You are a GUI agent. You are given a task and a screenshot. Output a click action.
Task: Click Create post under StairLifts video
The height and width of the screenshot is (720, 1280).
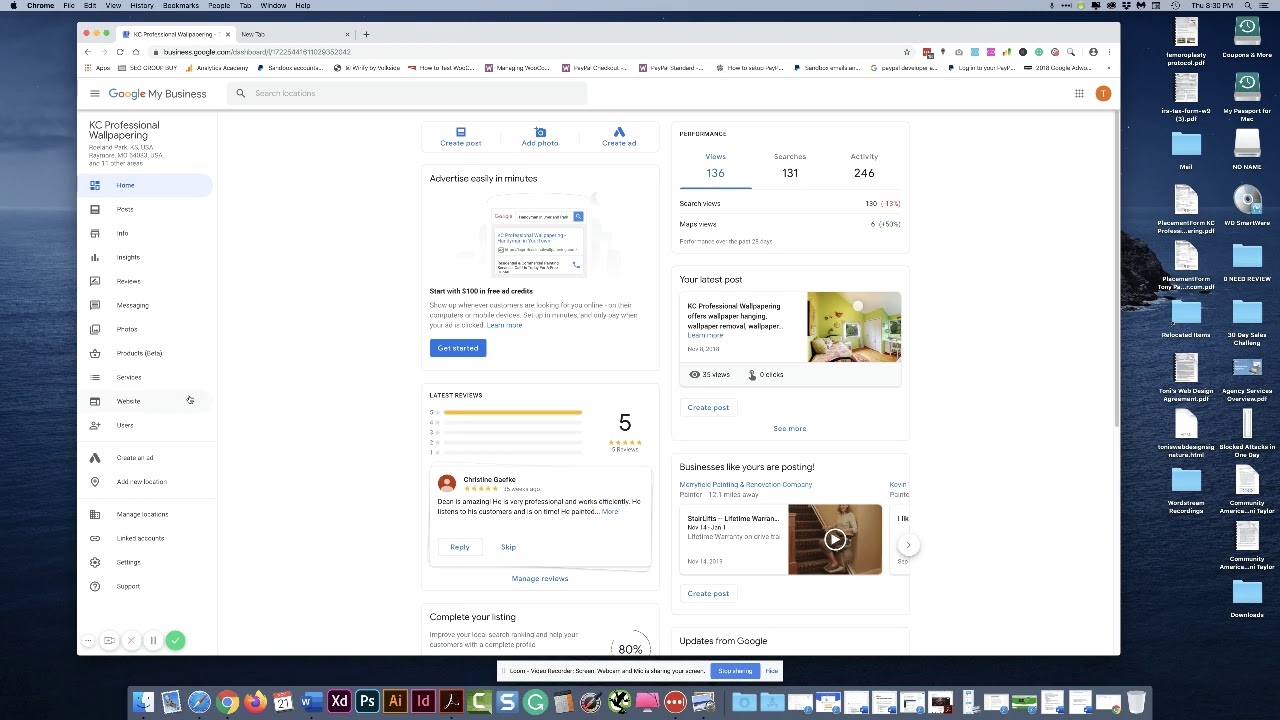(x=708, y=593)
